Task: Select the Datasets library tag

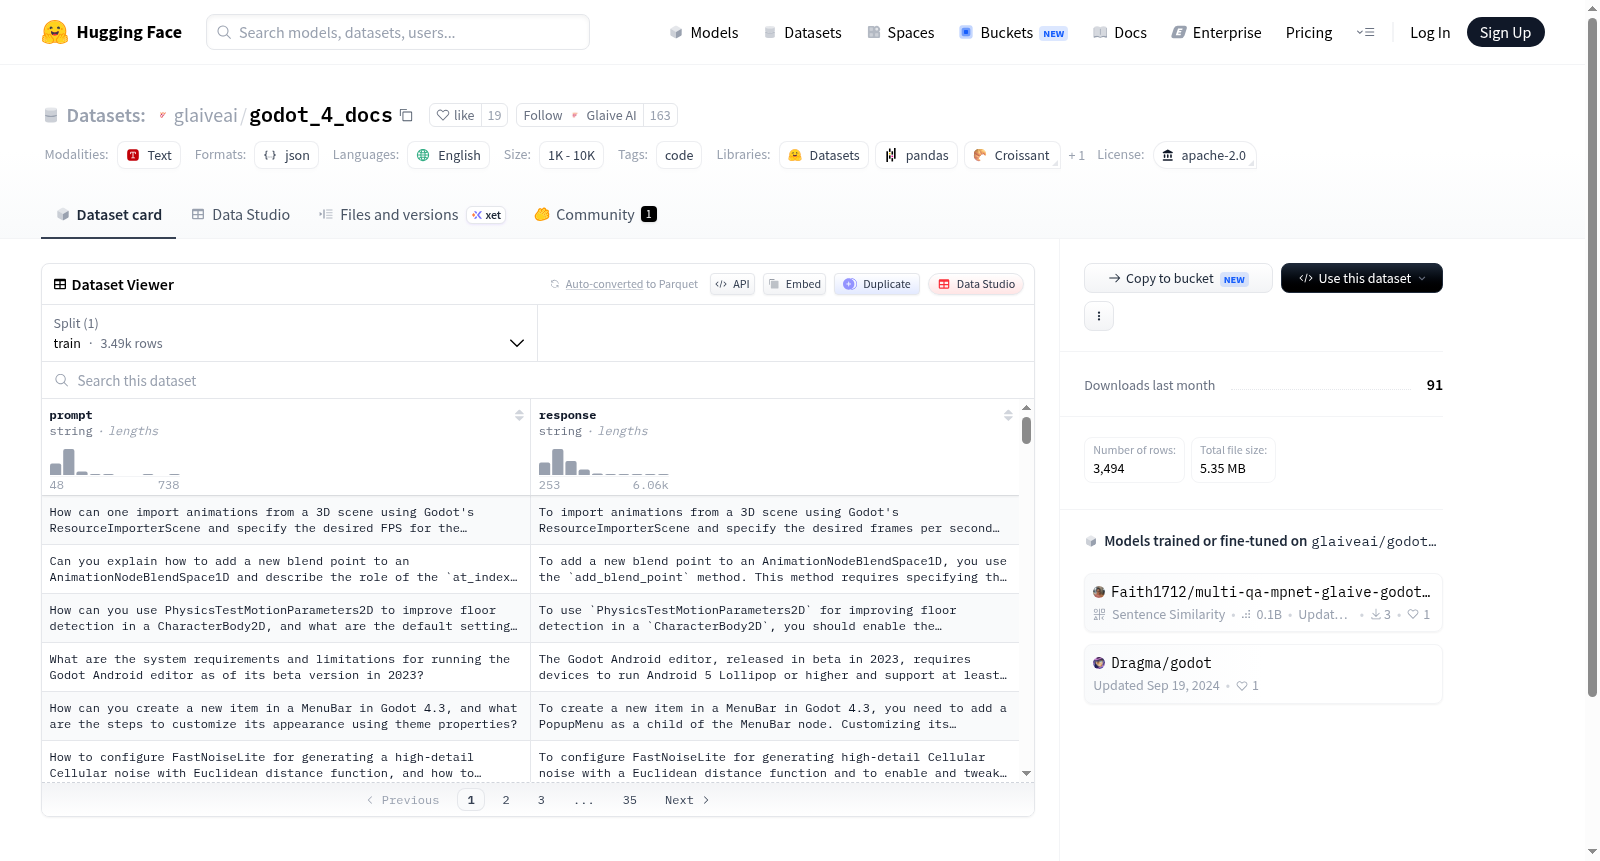Action: point(824,155)
